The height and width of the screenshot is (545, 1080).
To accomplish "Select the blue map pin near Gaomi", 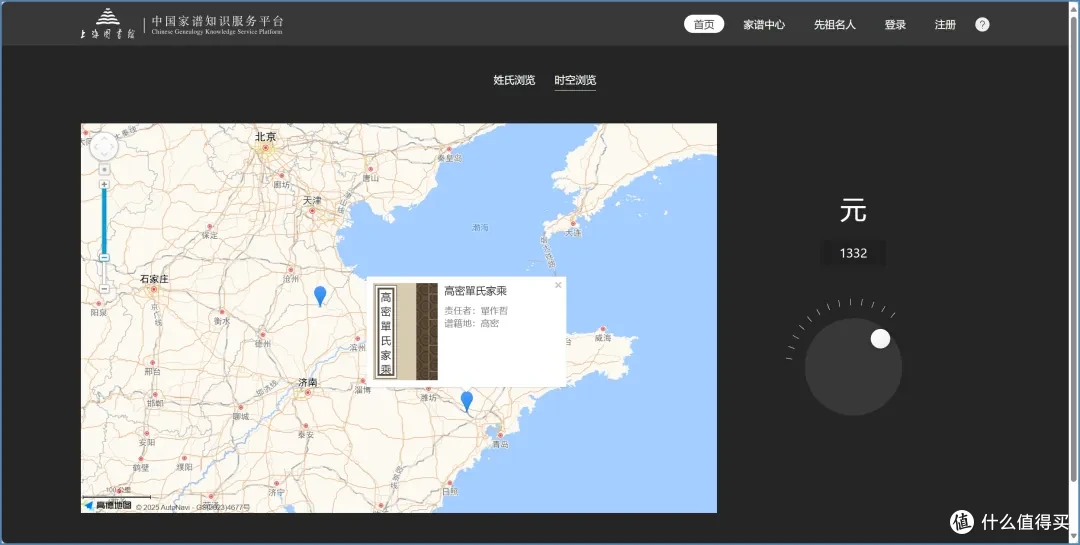I will (x=466, y=402).
